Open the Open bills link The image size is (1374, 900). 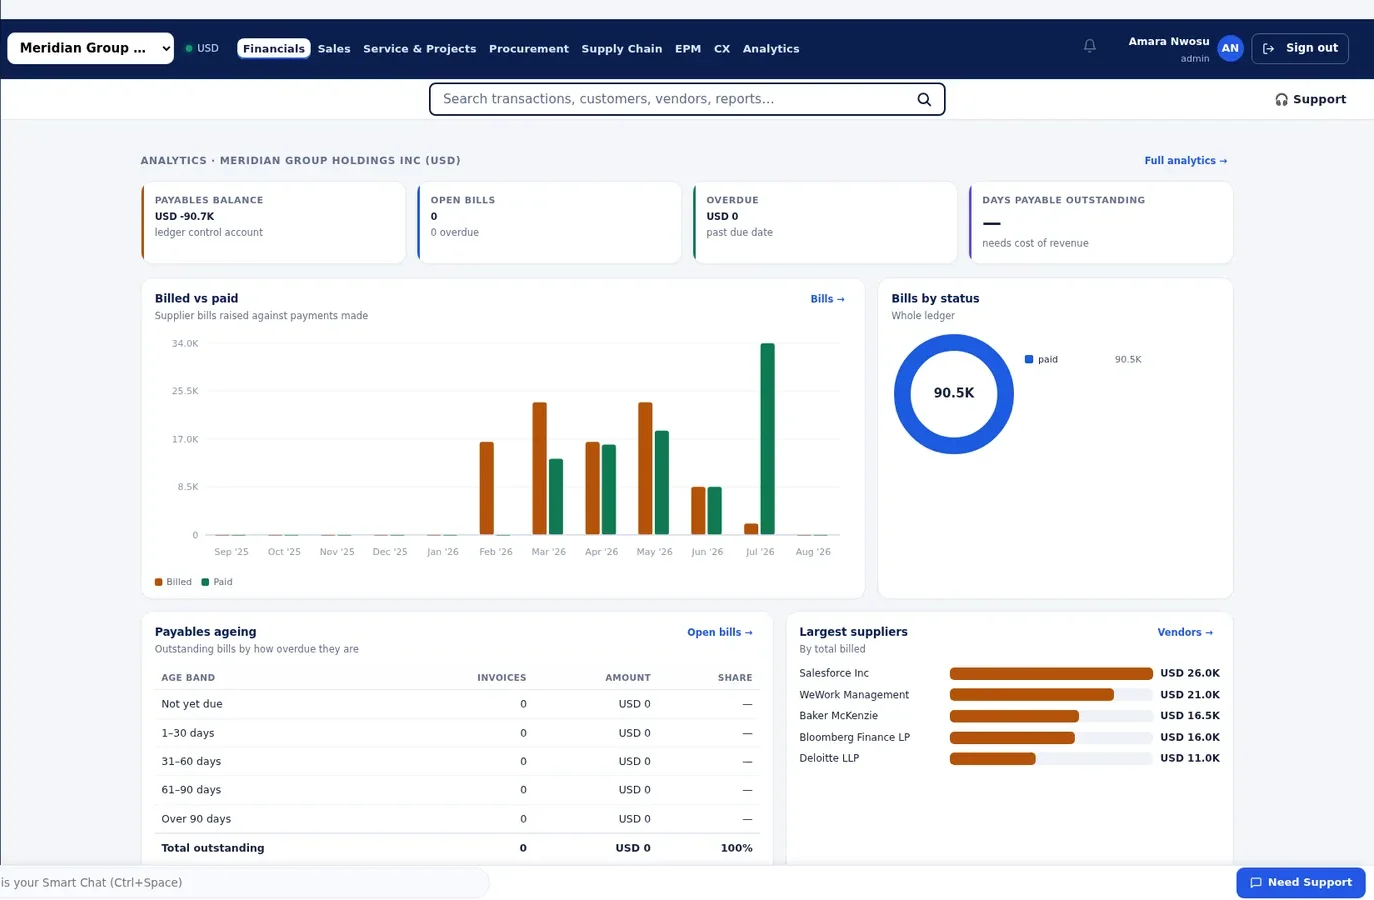tap(720, 632)
